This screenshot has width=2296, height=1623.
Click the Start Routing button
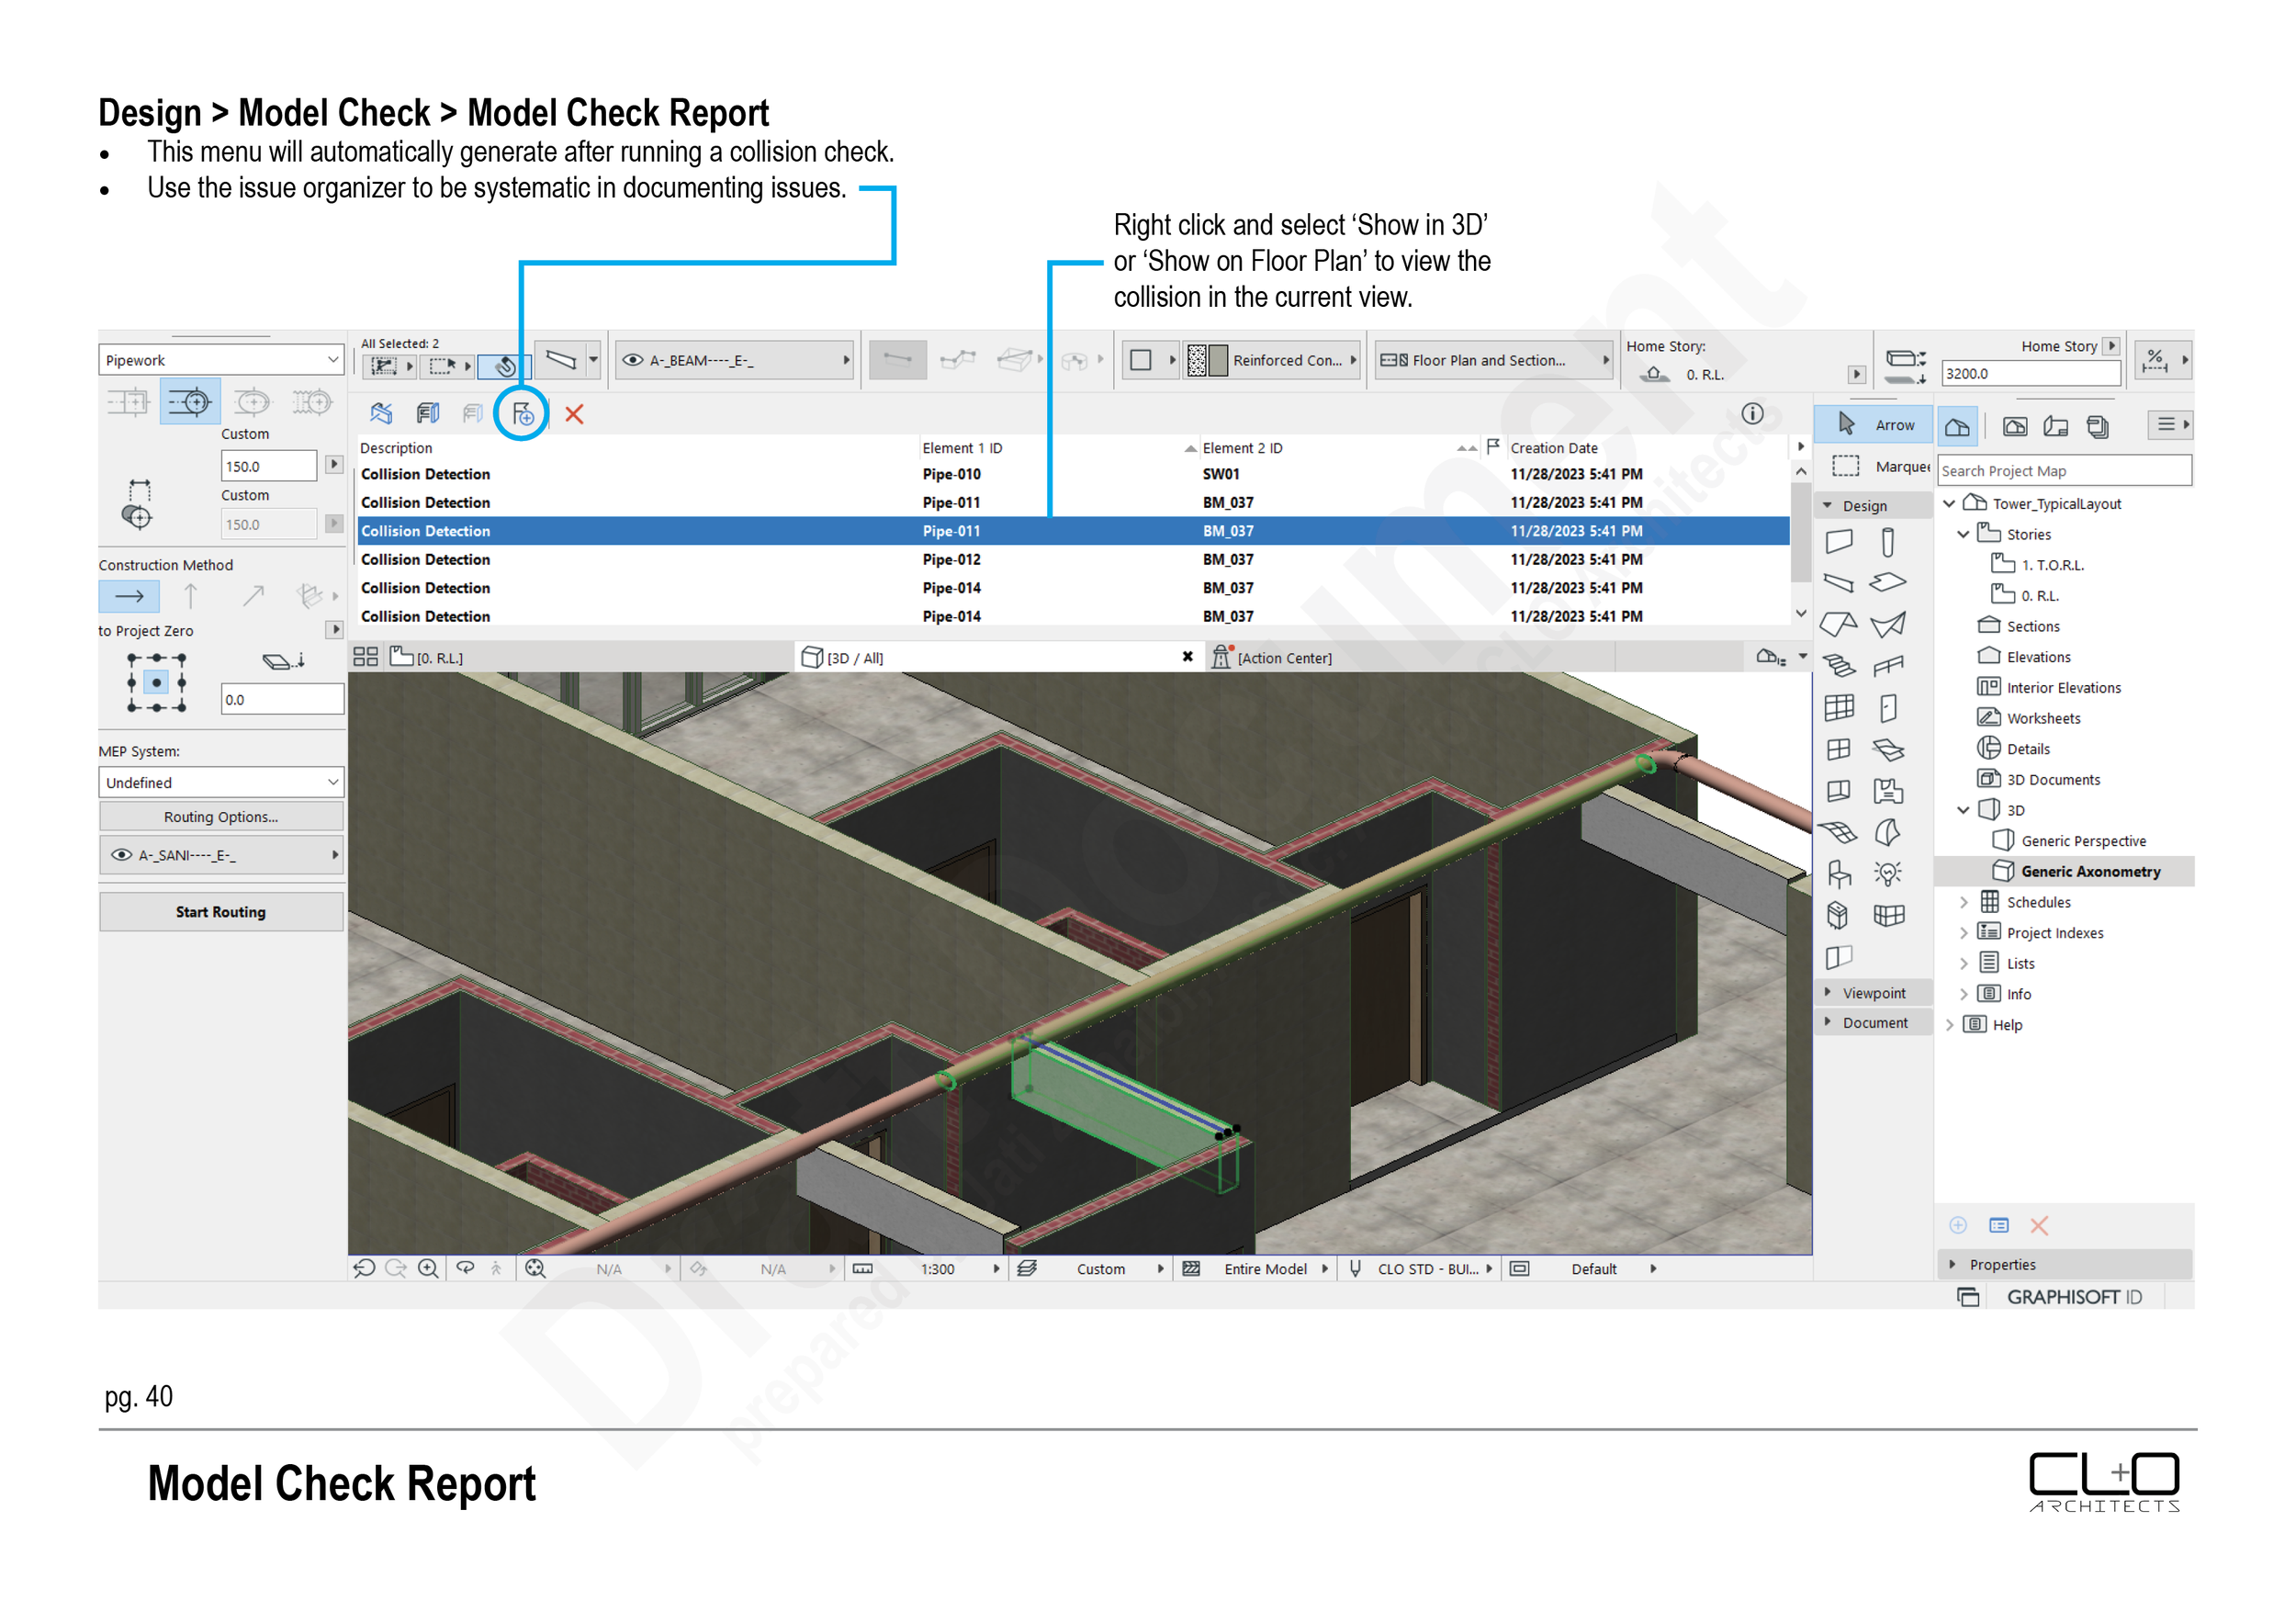point(221,912)
